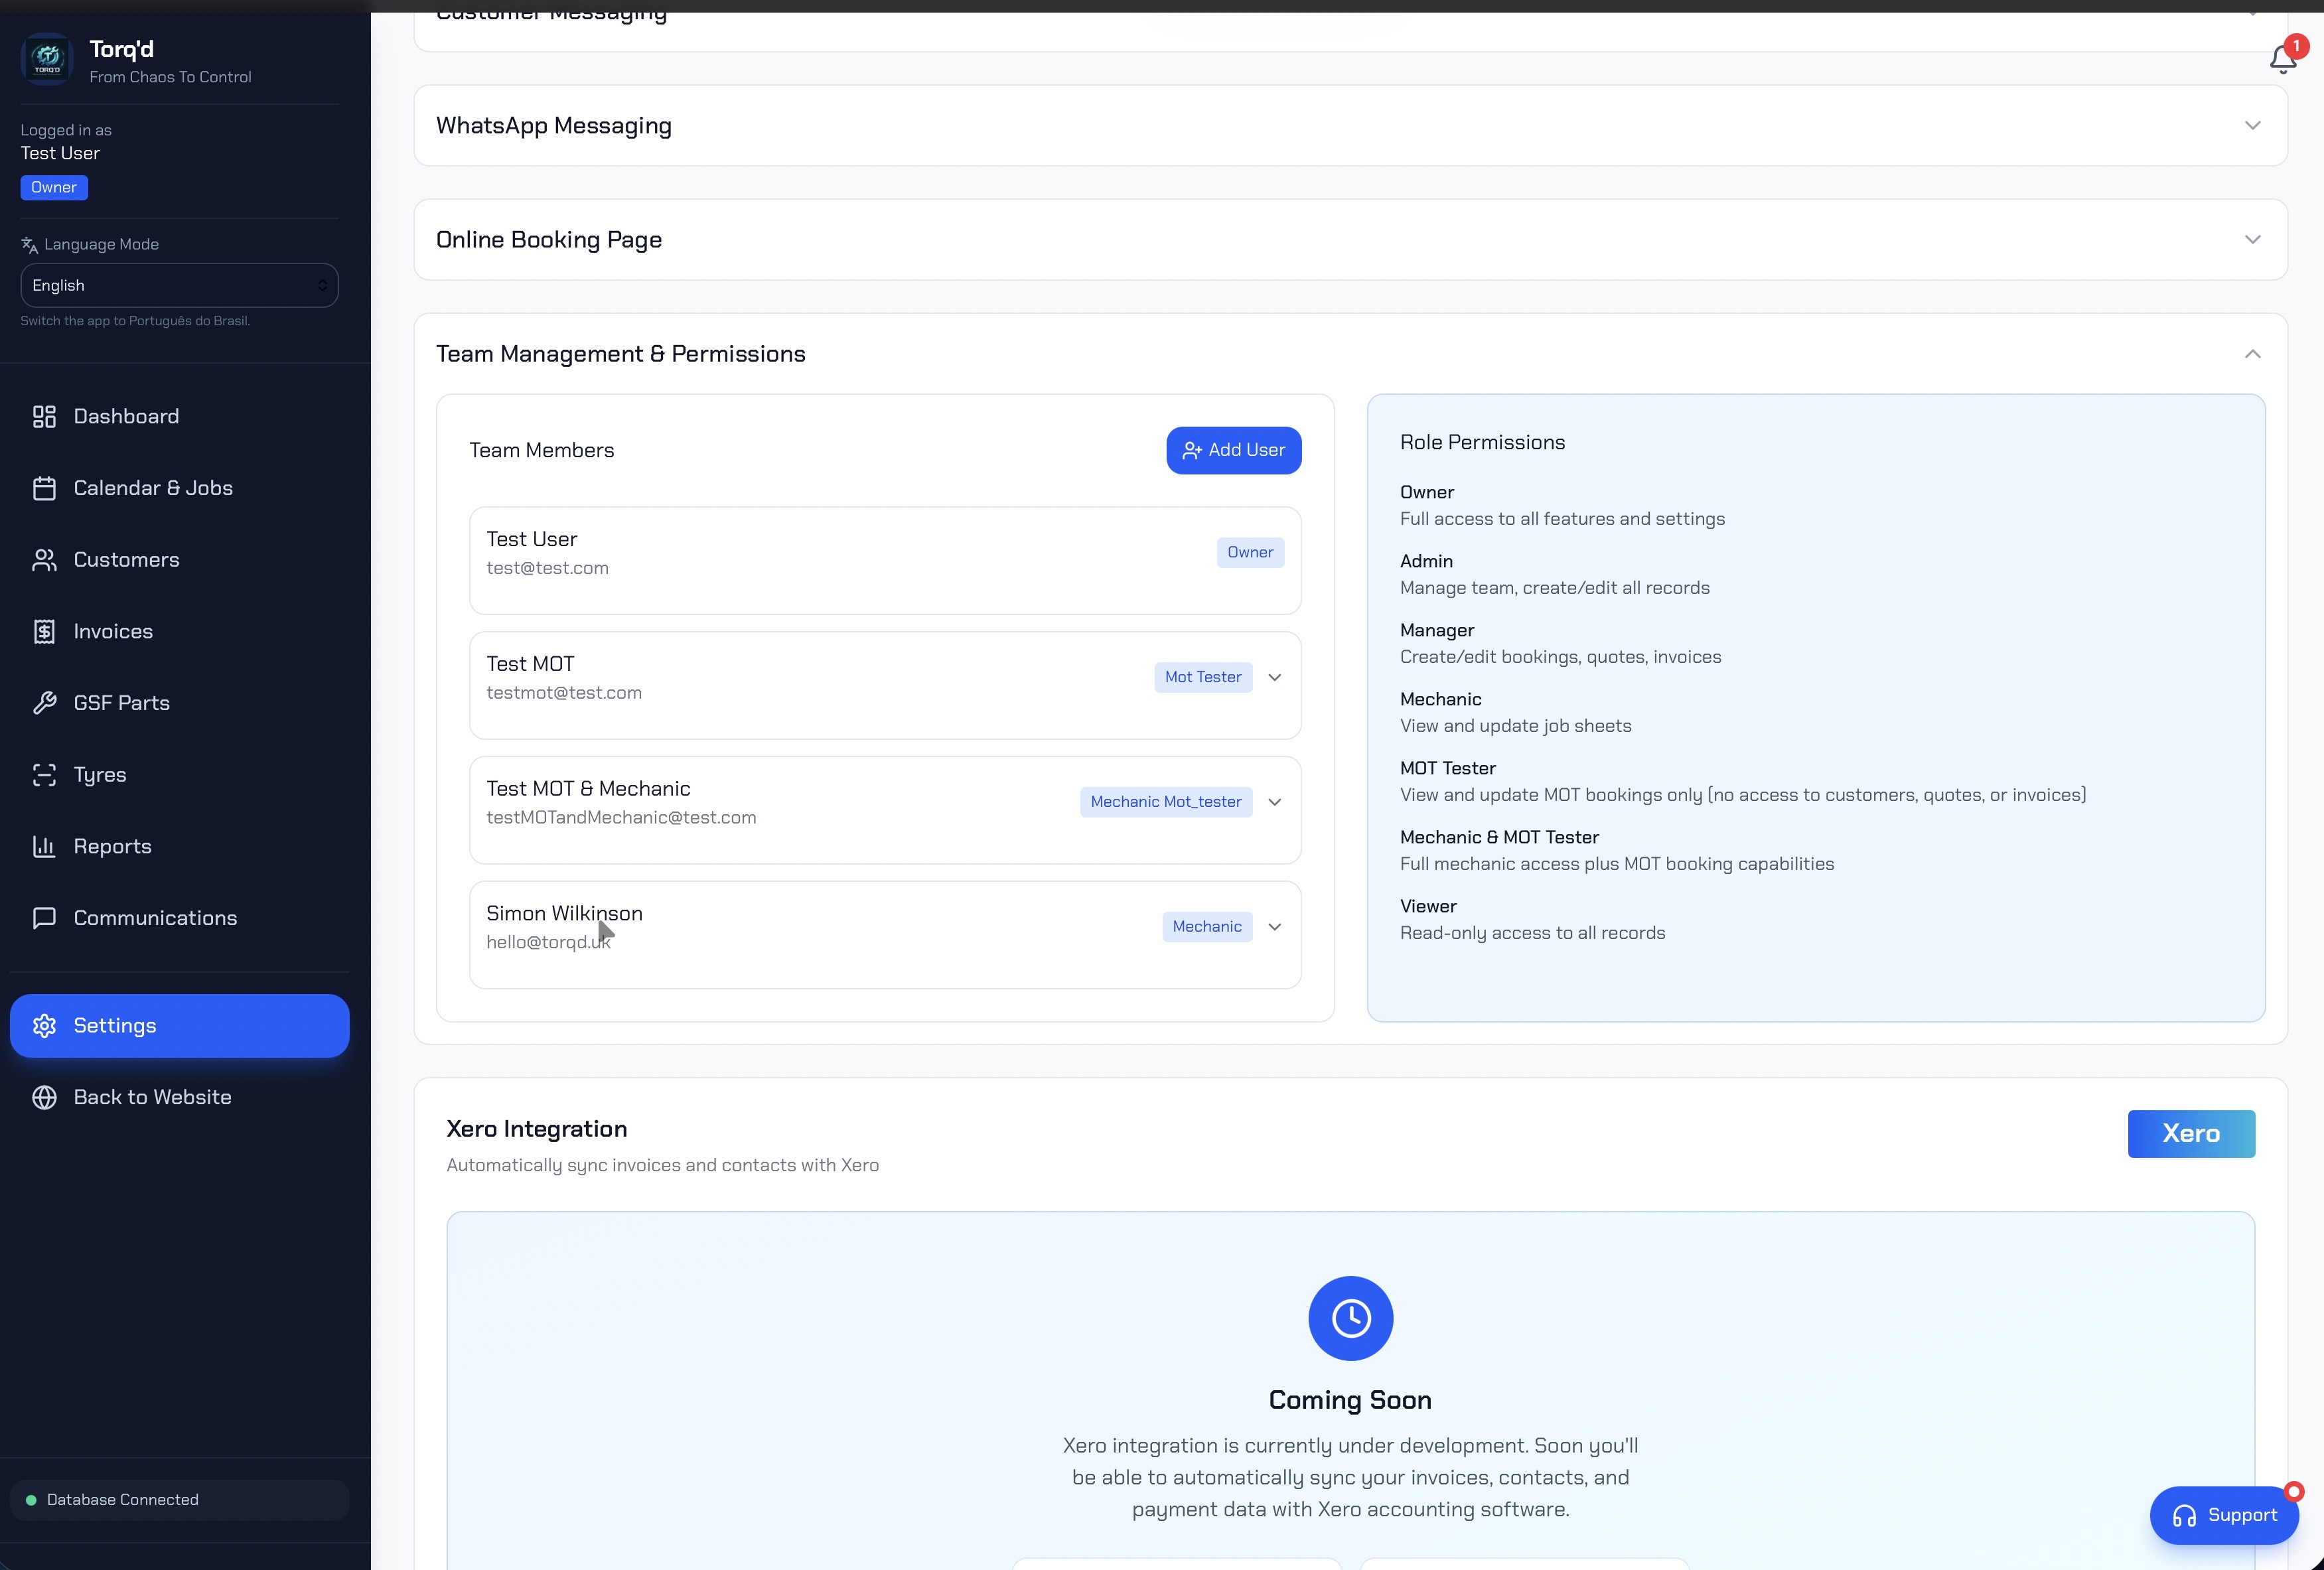Select the Test User team member card

tap(885, 561)
